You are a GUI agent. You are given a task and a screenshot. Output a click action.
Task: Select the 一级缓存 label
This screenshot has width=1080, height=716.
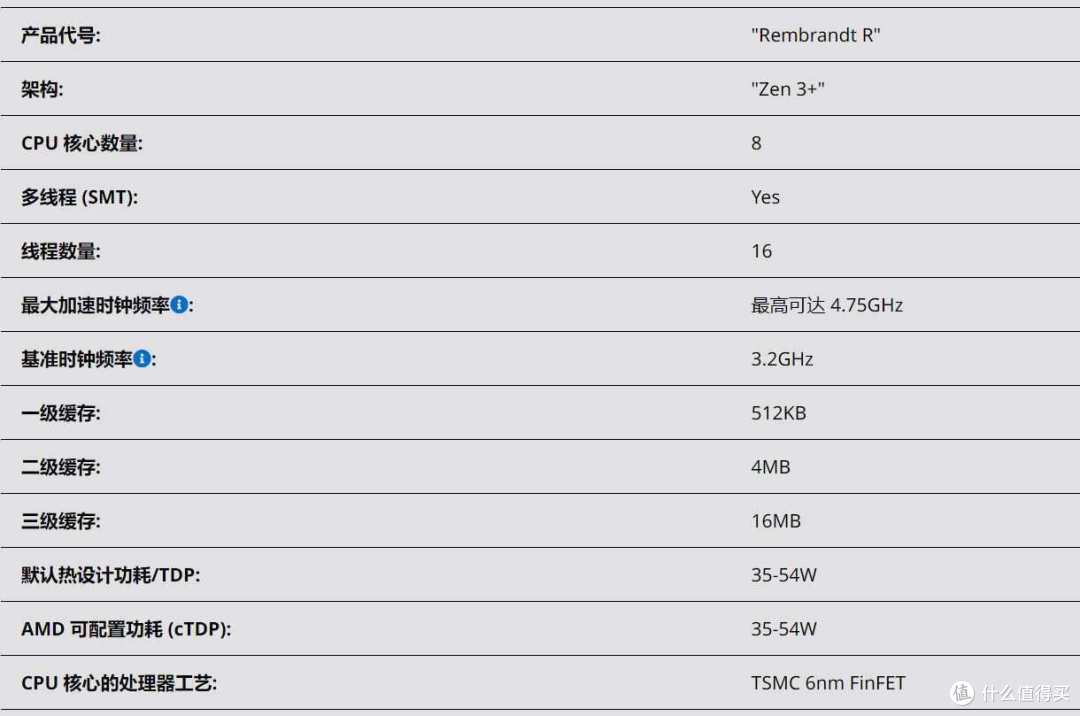61,413
